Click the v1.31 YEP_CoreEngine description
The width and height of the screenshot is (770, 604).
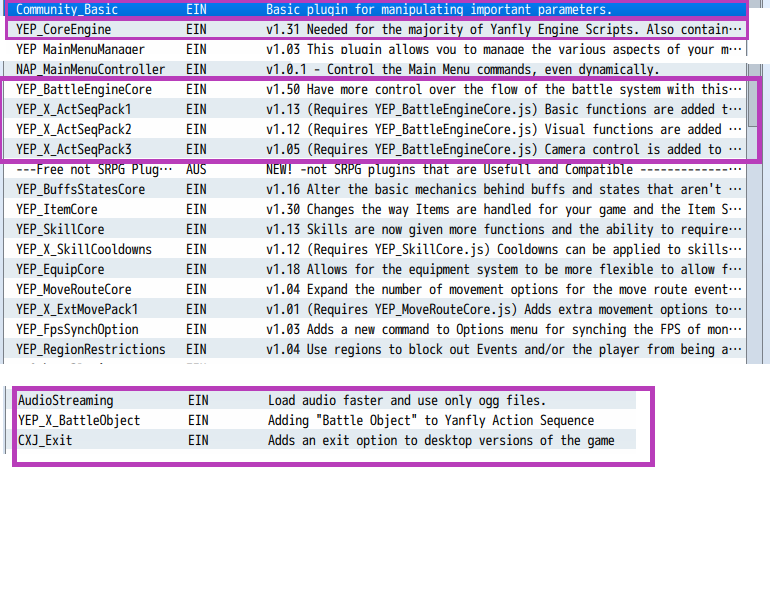click(x=504, y=29)
